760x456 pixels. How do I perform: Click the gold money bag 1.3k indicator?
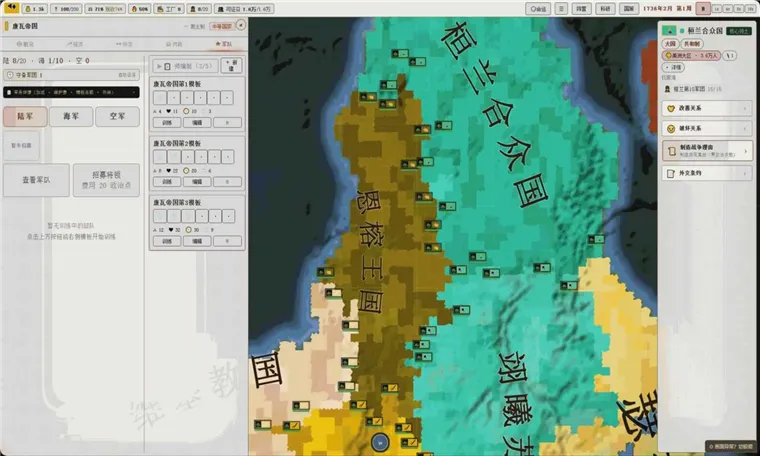click(34, 9)
